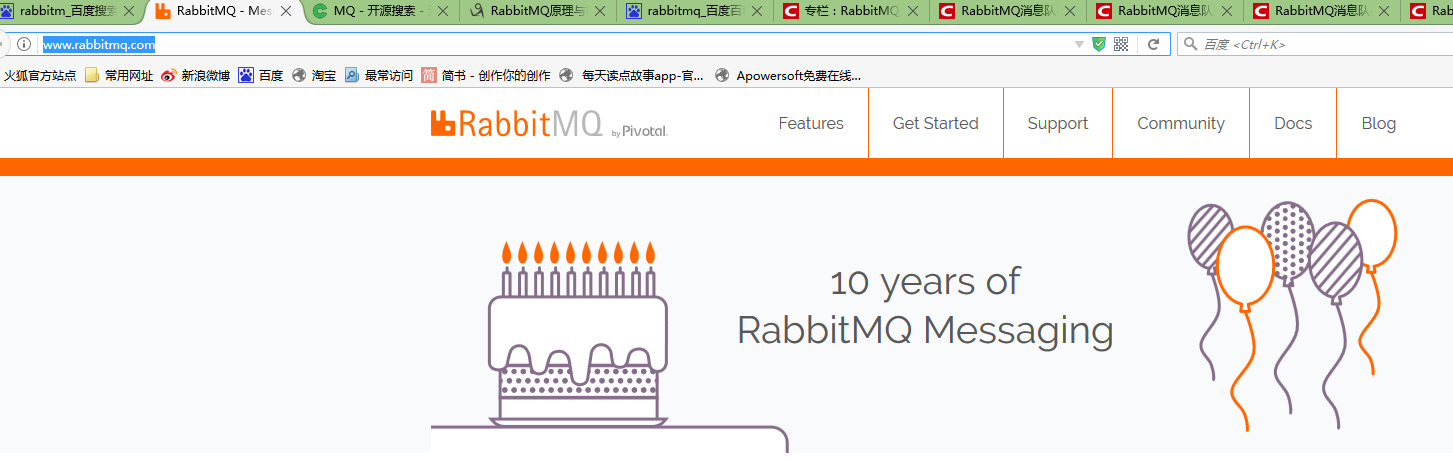This screenshot has width=1453, height=461.
Task: Open the 百度 bookmark
Action: point(261,75)
